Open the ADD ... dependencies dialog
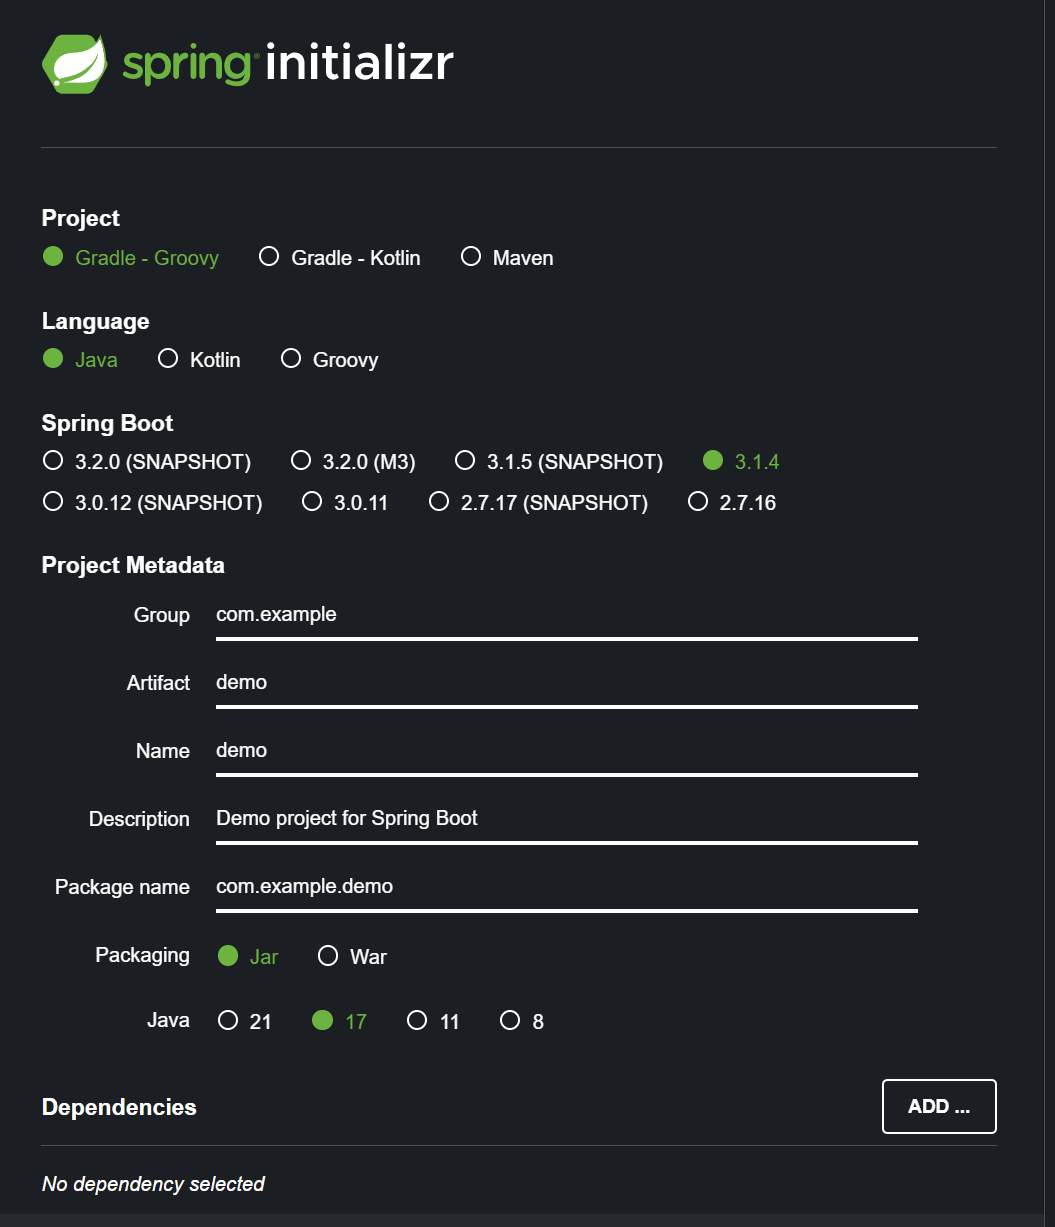Image resolution: width=1055 pixels, height=1227 pixels. point(939,1107)
